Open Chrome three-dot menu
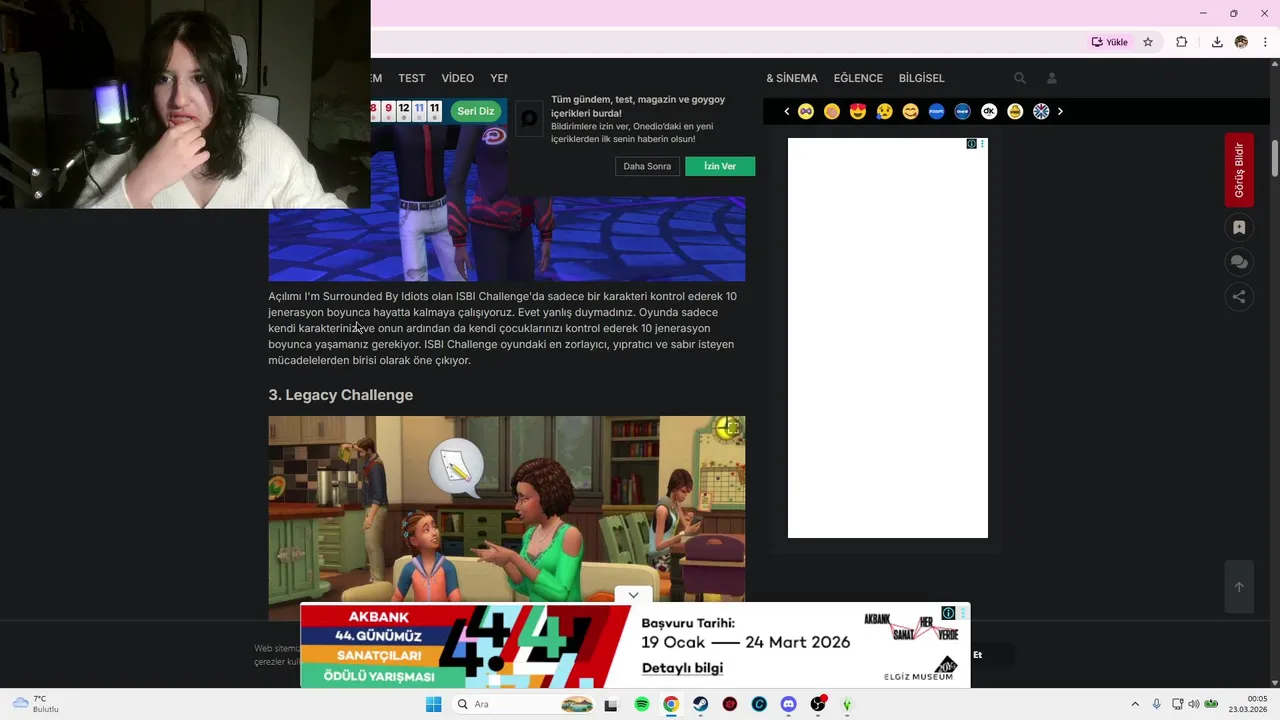The width and height of the screenshot is (1280, 720). [x=1266, y=42]
